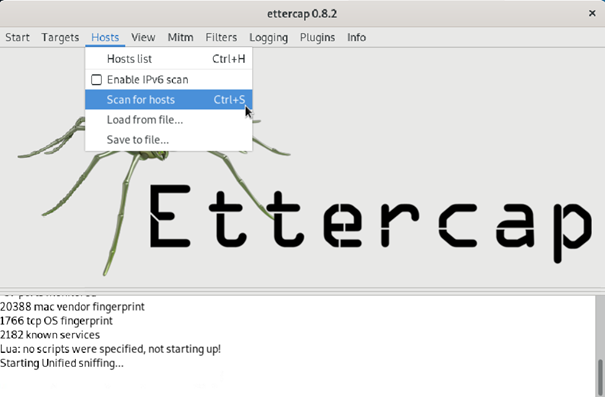Open the Targets menu
Image resolution: width=605 pixels, height=397 pixels.
[x=60, y=37]
